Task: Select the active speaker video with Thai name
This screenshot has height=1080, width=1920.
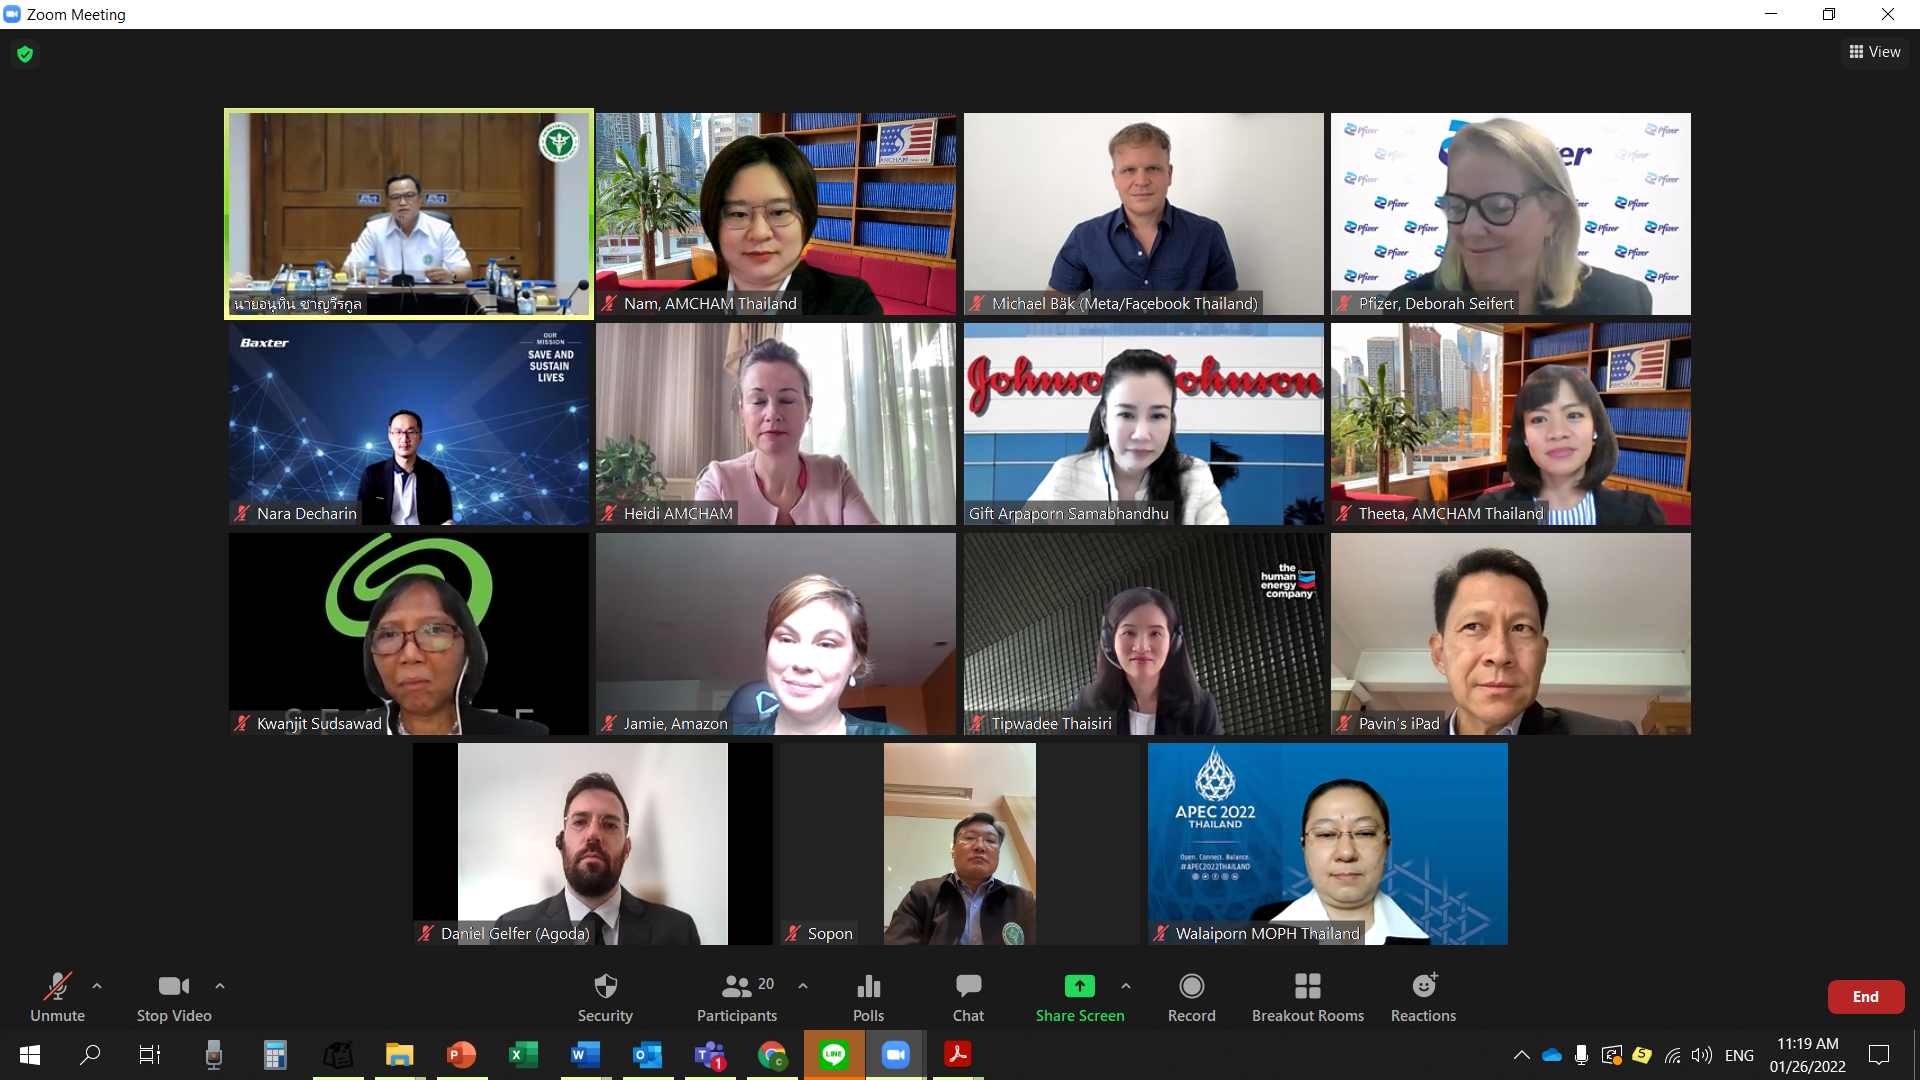Action: (x=409, y=214)
